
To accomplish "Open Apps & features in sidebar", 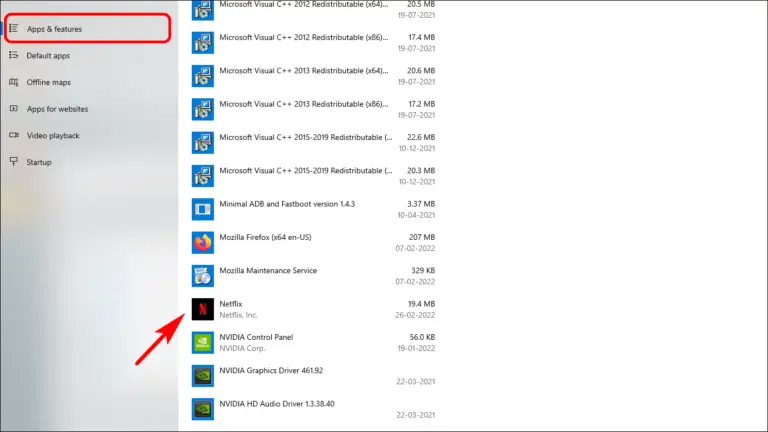I will click(x=54, y=29).
